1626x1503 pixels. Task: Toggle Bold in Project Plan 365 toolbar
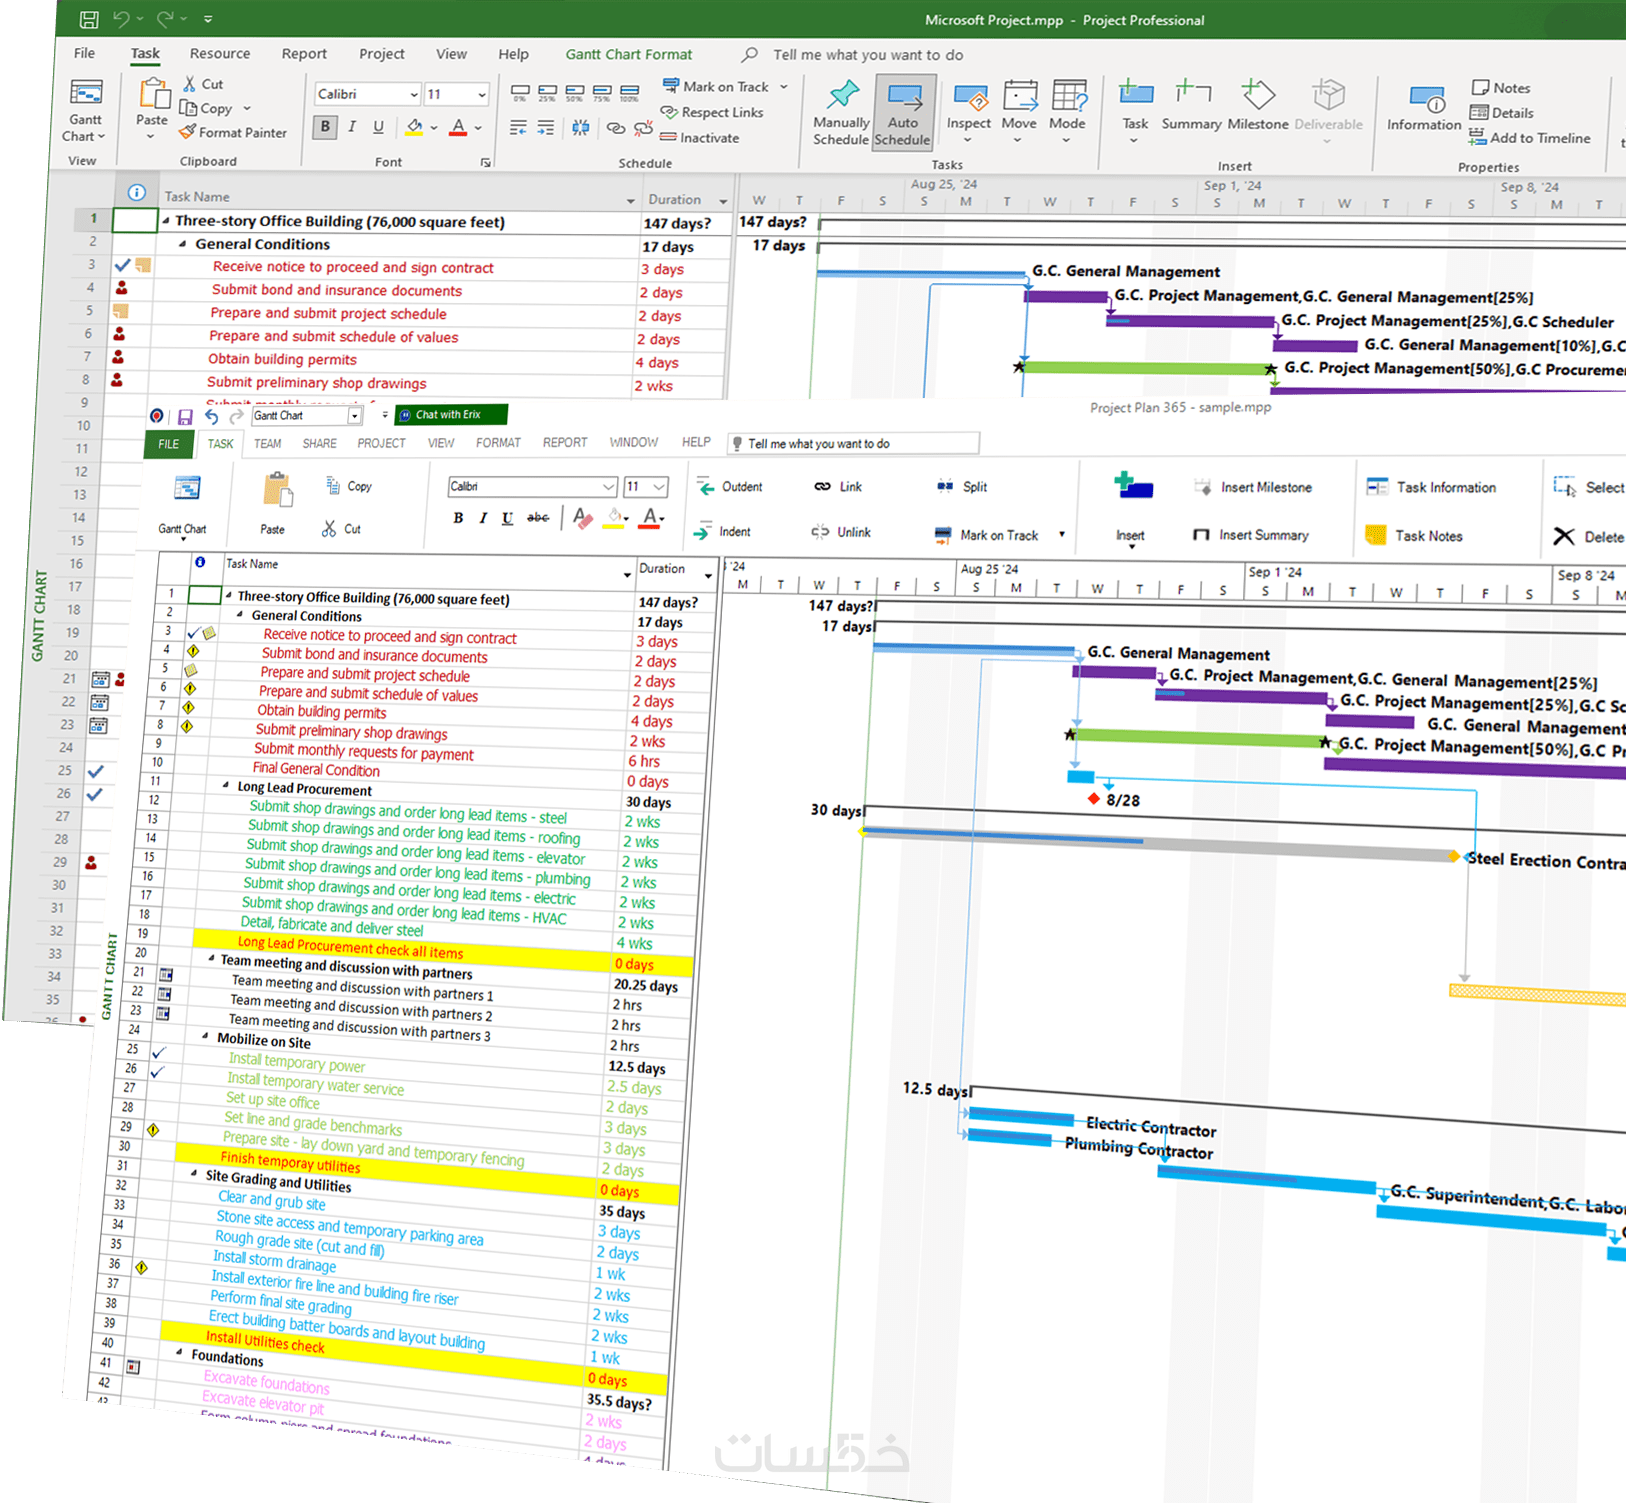(x=458, y=518)
